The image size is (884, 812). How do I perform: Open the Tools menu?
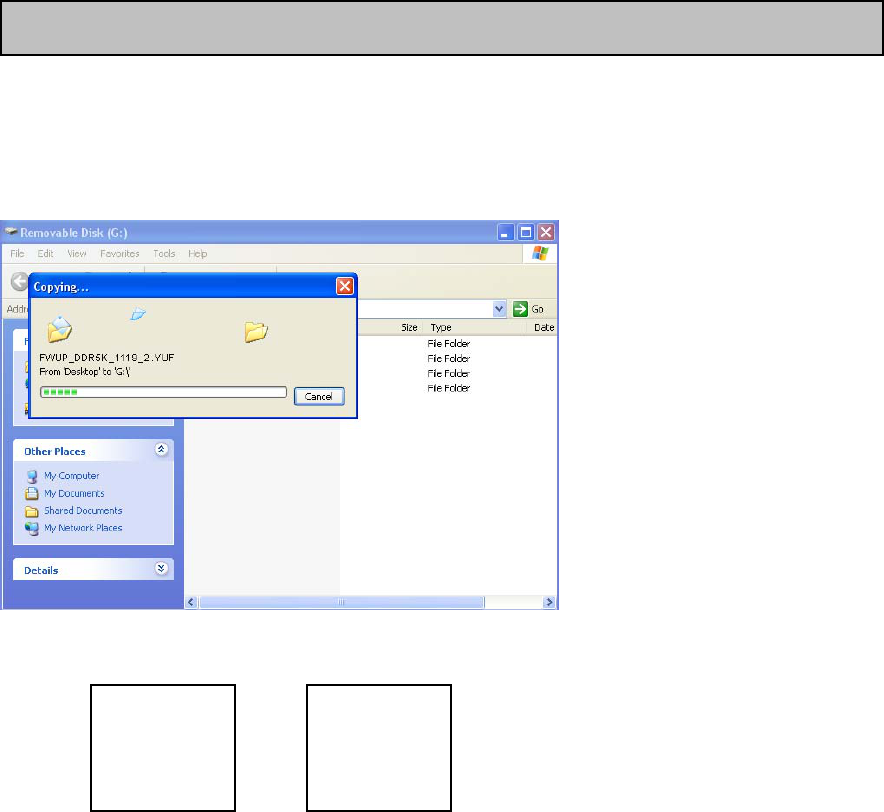click(x=164, y=254)
